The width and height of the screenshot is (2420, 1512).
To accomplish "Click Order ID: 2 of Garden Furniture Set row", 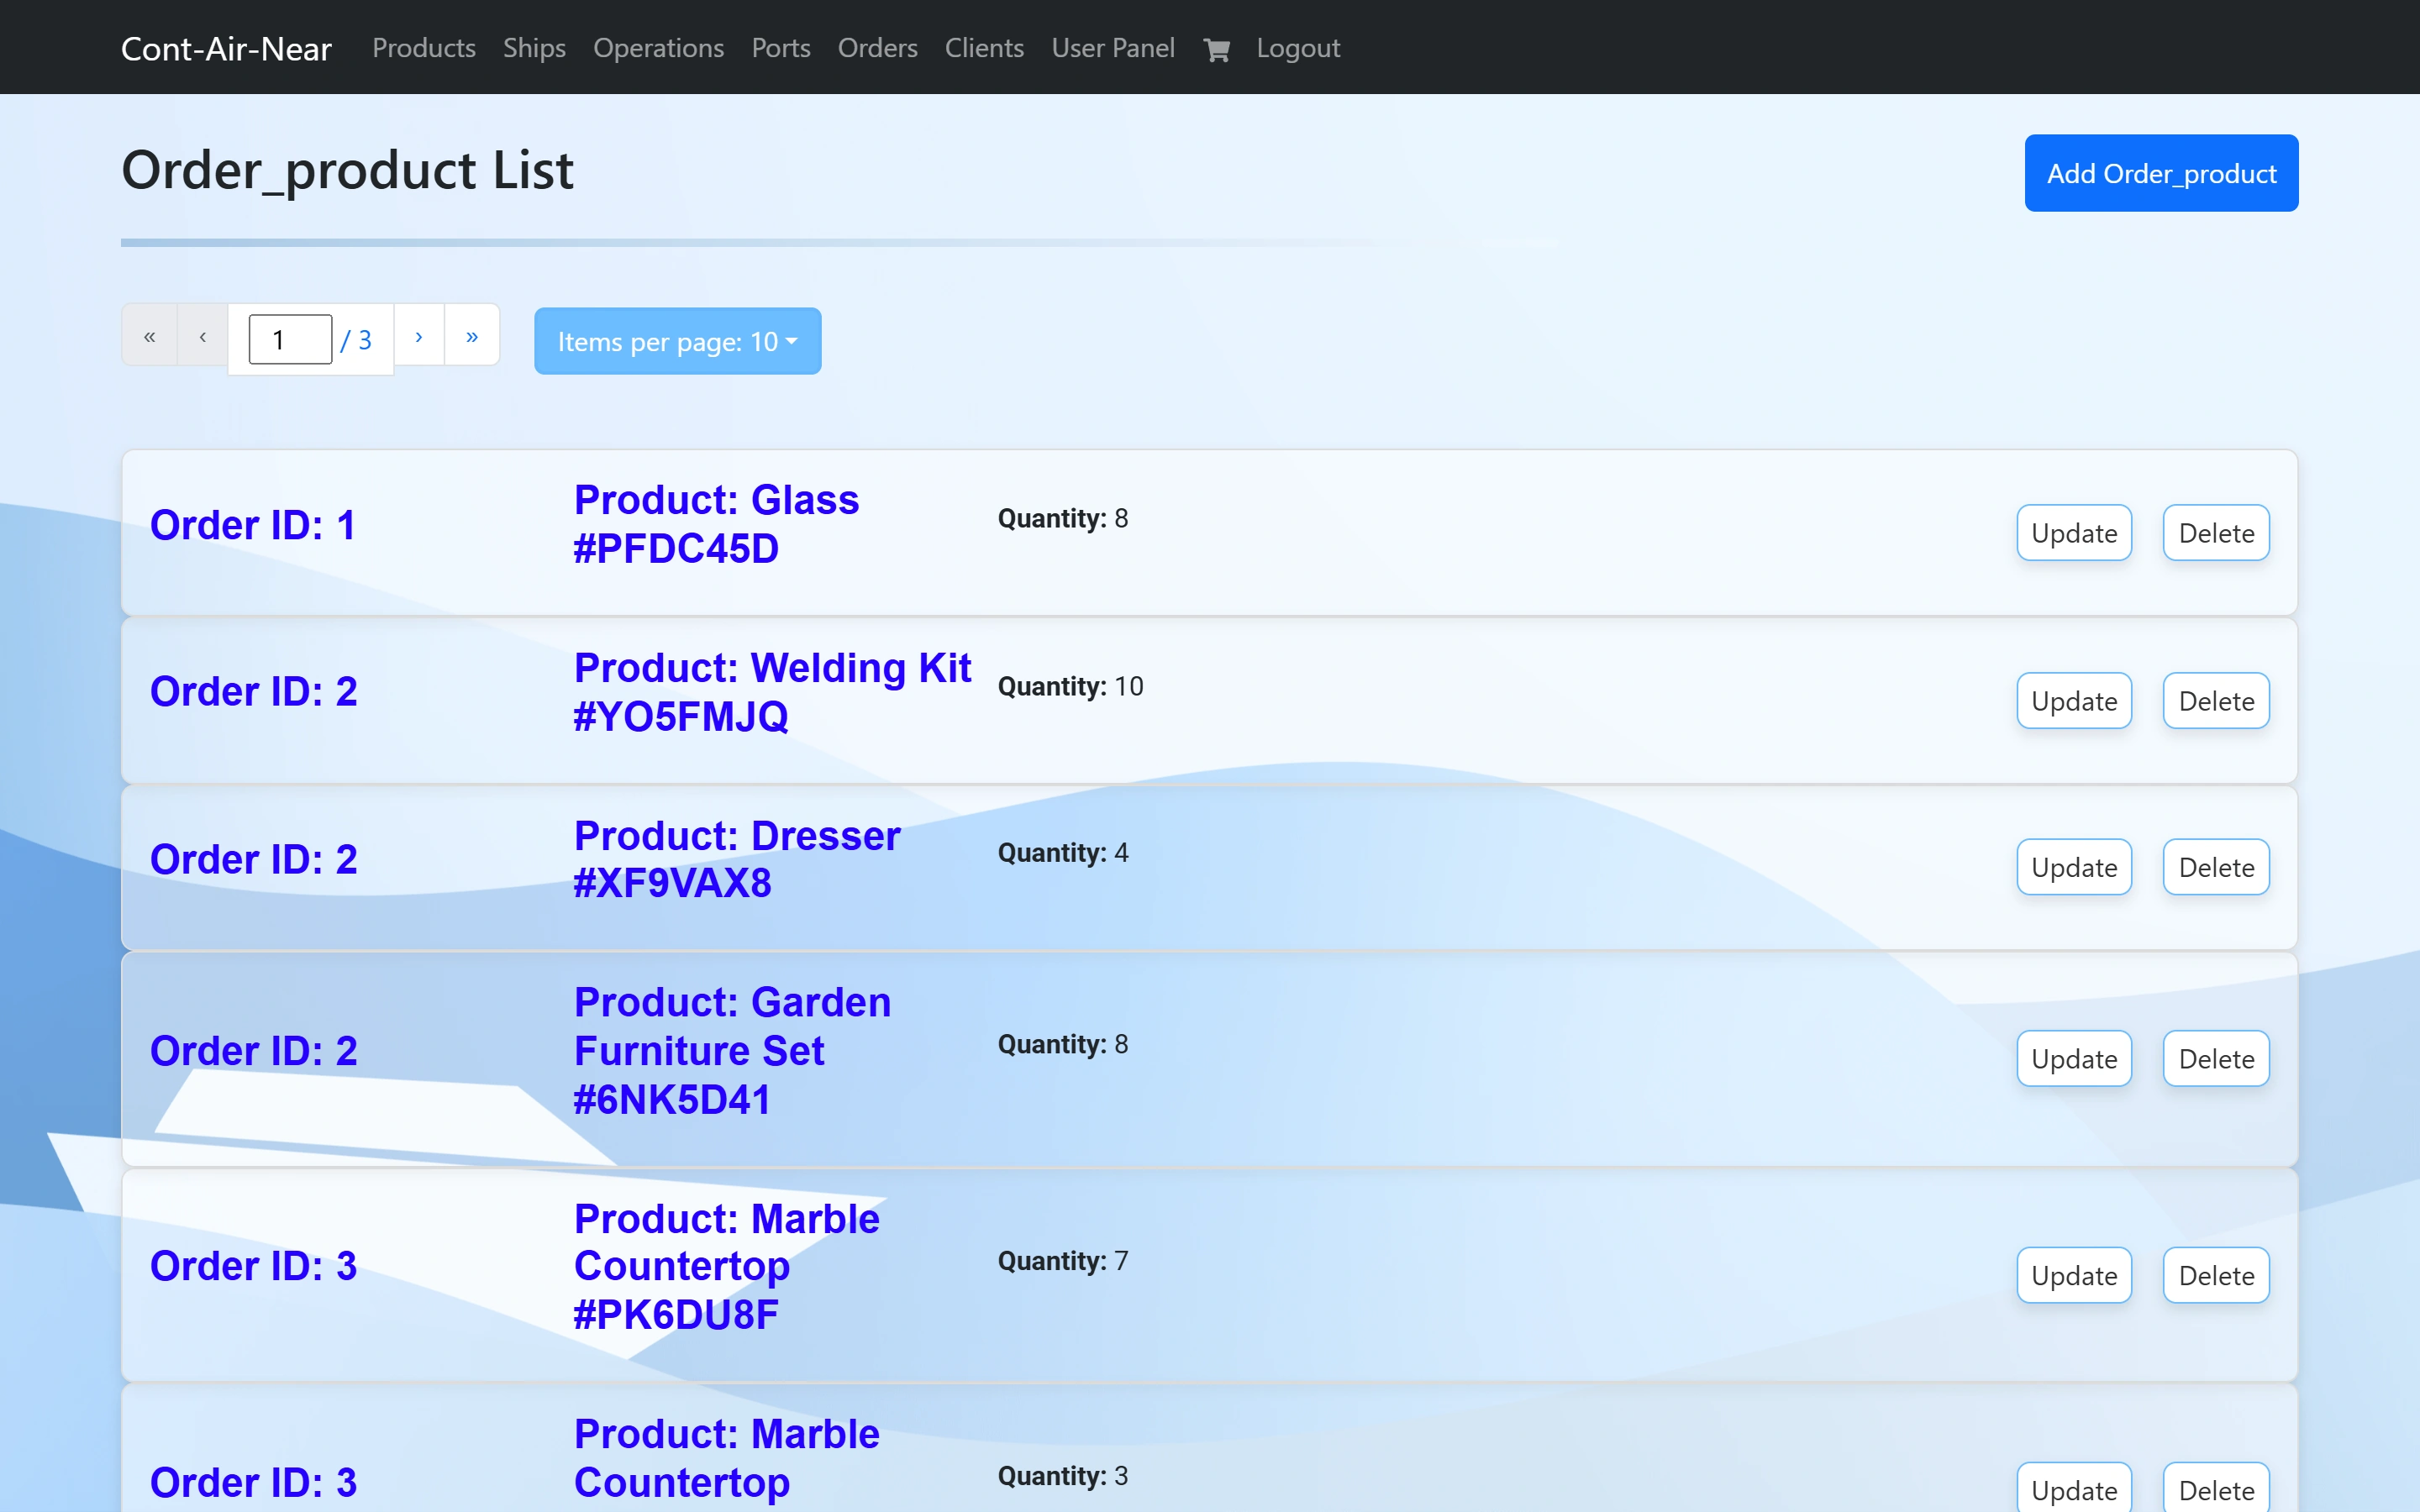I will pos(253,1051).
